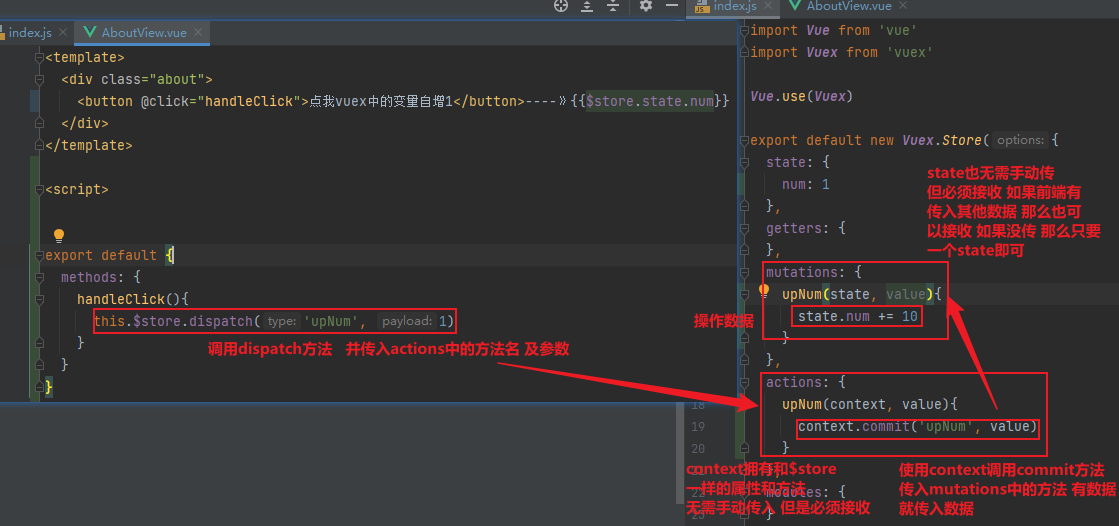Fold the mutations: block
Viewport: 1119px width, 526px height.
click(x=744, y=273)
